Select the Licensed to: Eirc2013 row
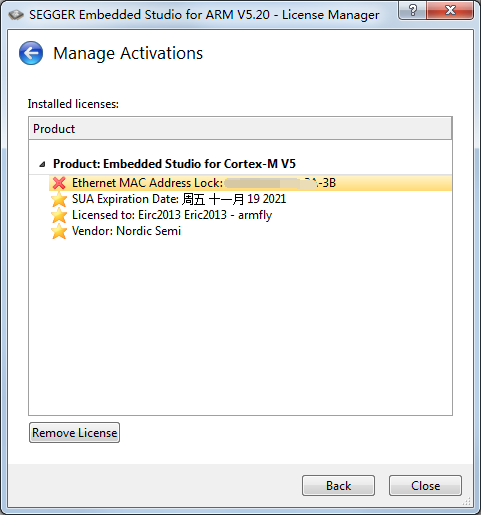 coord(250,215)
